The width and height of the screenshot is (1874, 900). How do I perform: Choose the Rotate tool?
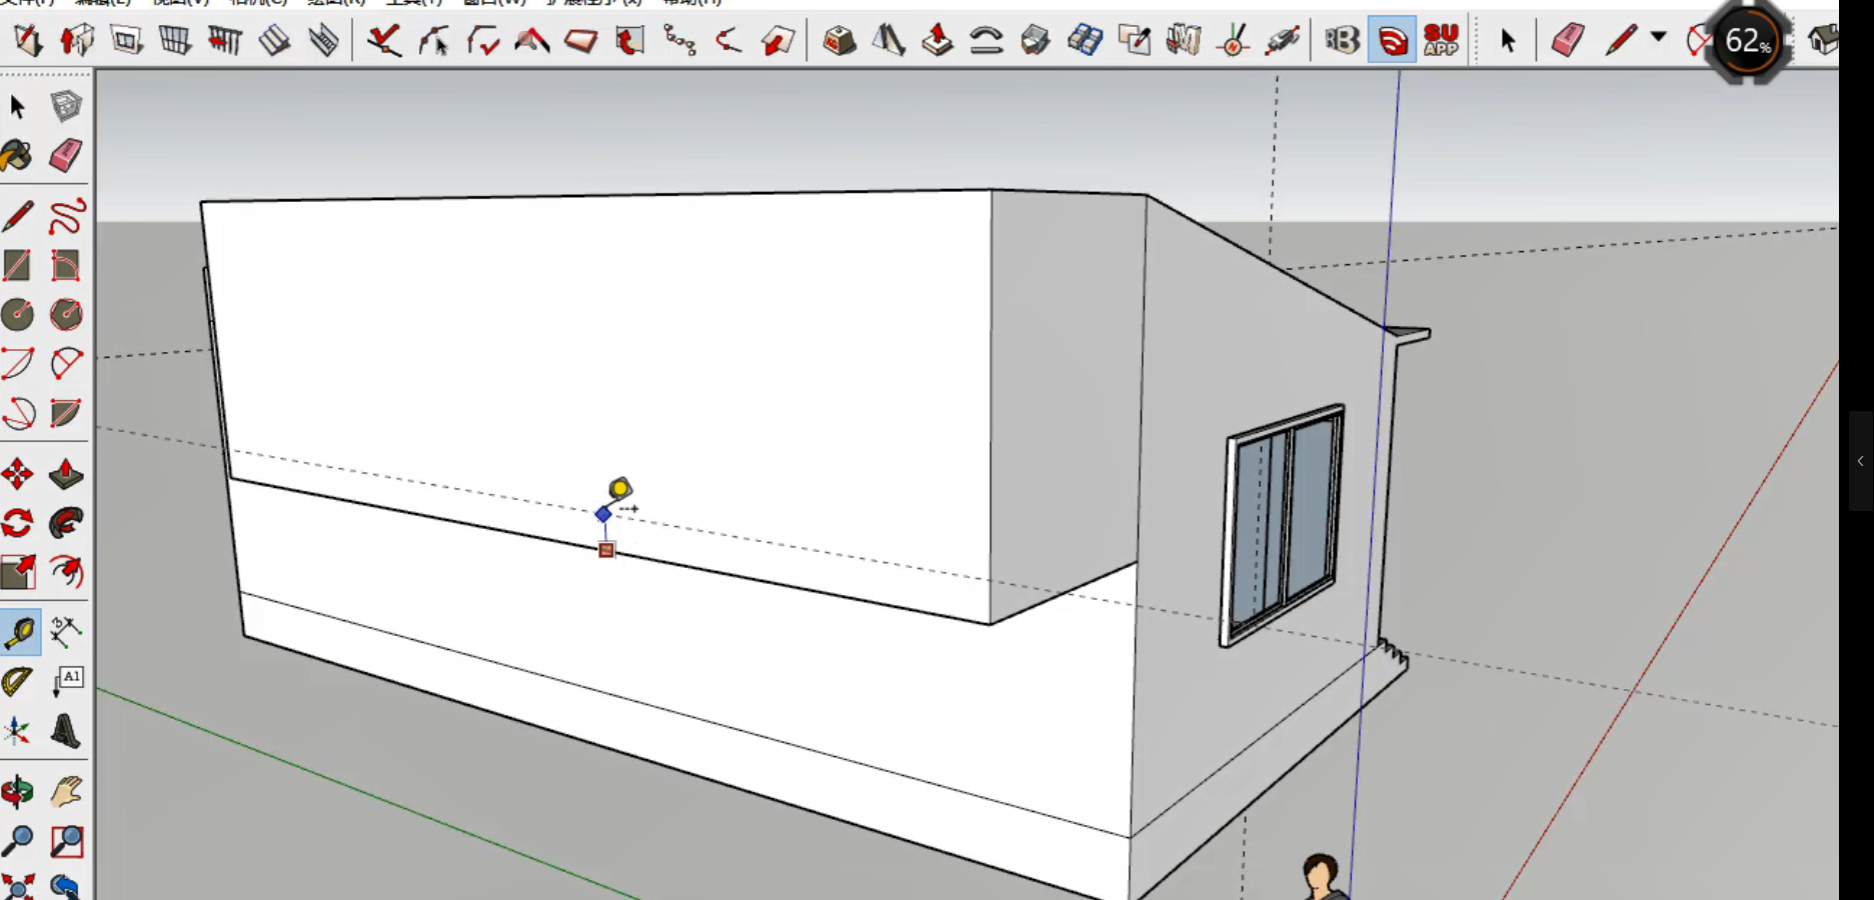point(17,523)
